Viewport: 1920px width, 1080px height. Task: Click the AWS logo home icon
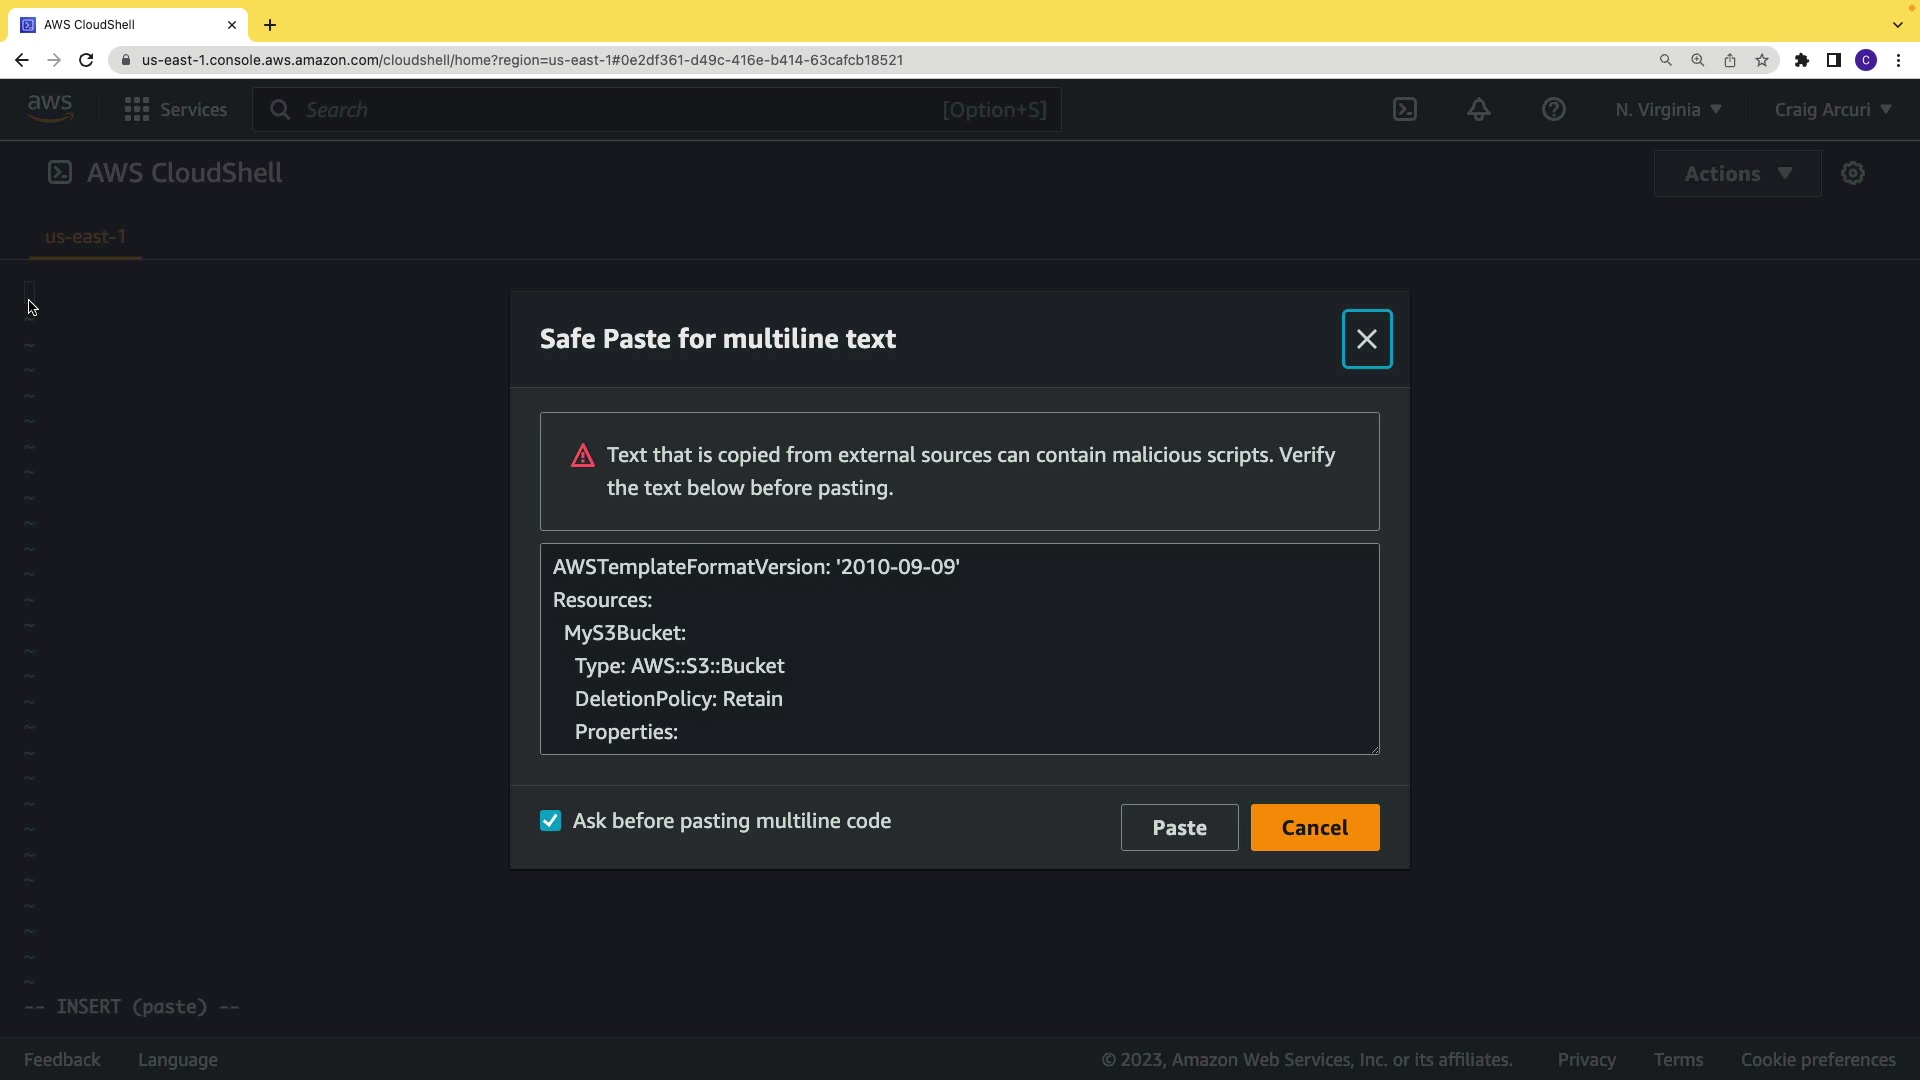pos(50,108)
